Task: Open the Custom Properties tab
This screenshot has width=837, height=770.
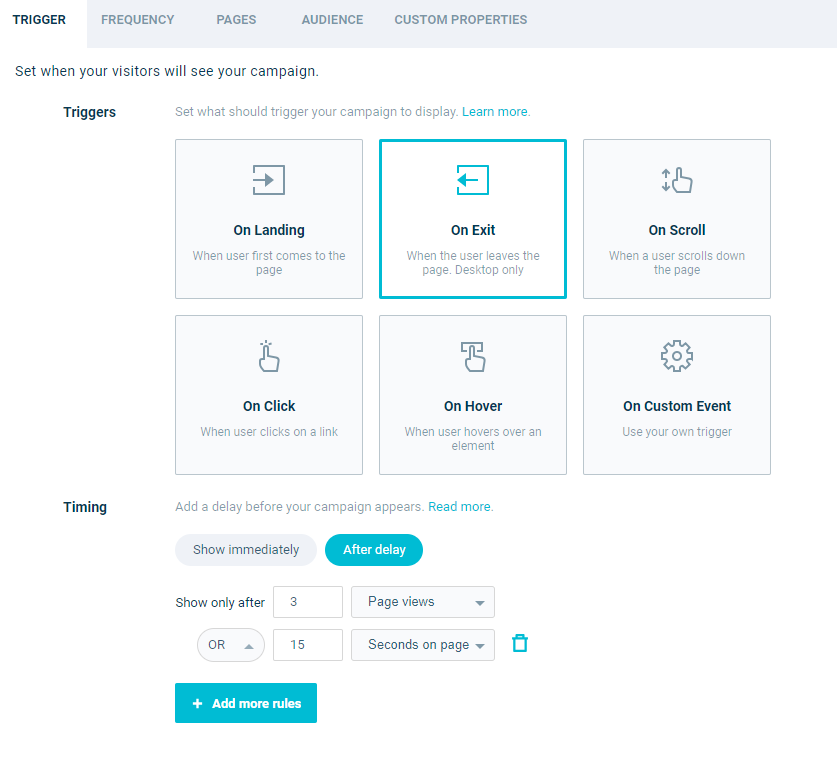Action: click(x=461, y=20)
